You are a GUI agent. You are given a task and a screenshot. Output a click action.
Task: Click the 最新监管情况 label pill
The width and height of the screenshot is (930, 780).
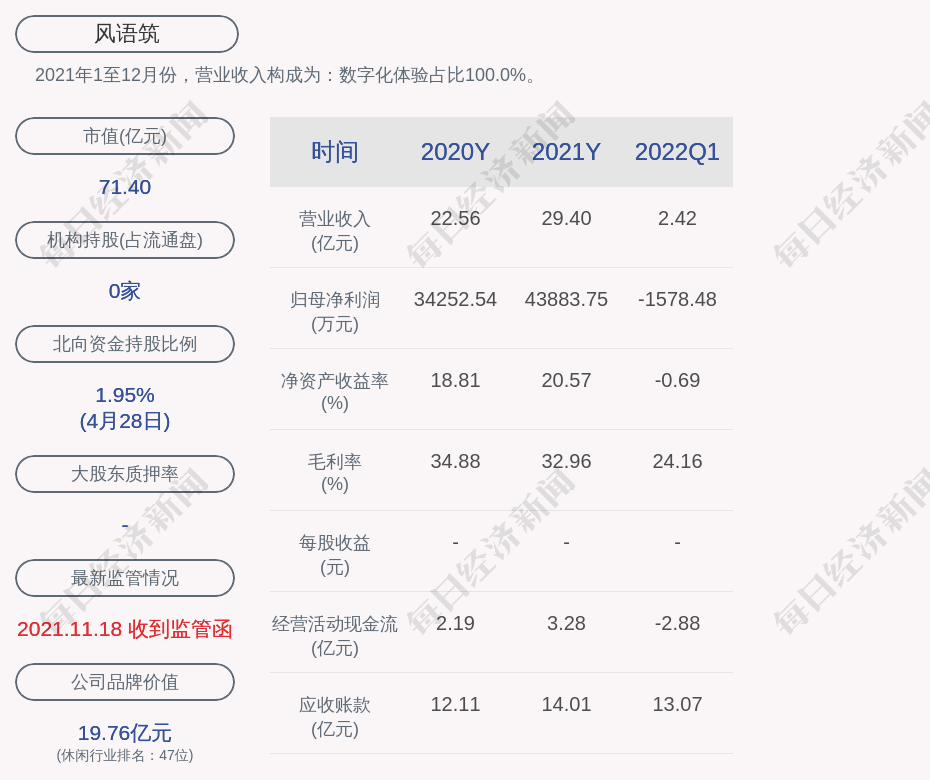(x=125, y=577)
